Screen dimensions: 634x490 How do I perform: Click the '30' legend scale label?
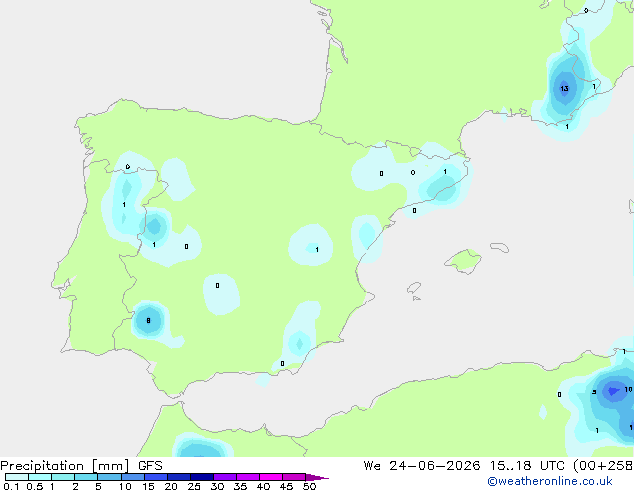217,486
